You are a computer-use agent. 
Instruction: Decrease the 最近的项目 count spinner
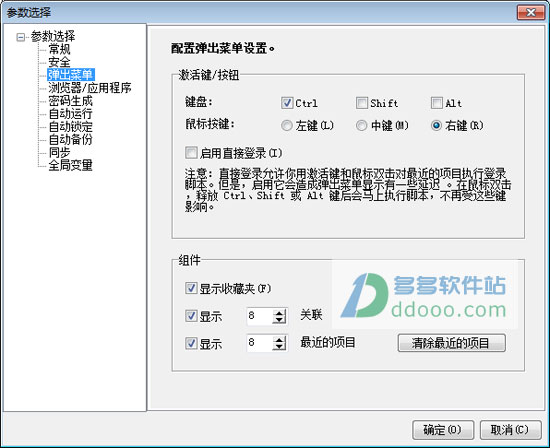point(279,346)
